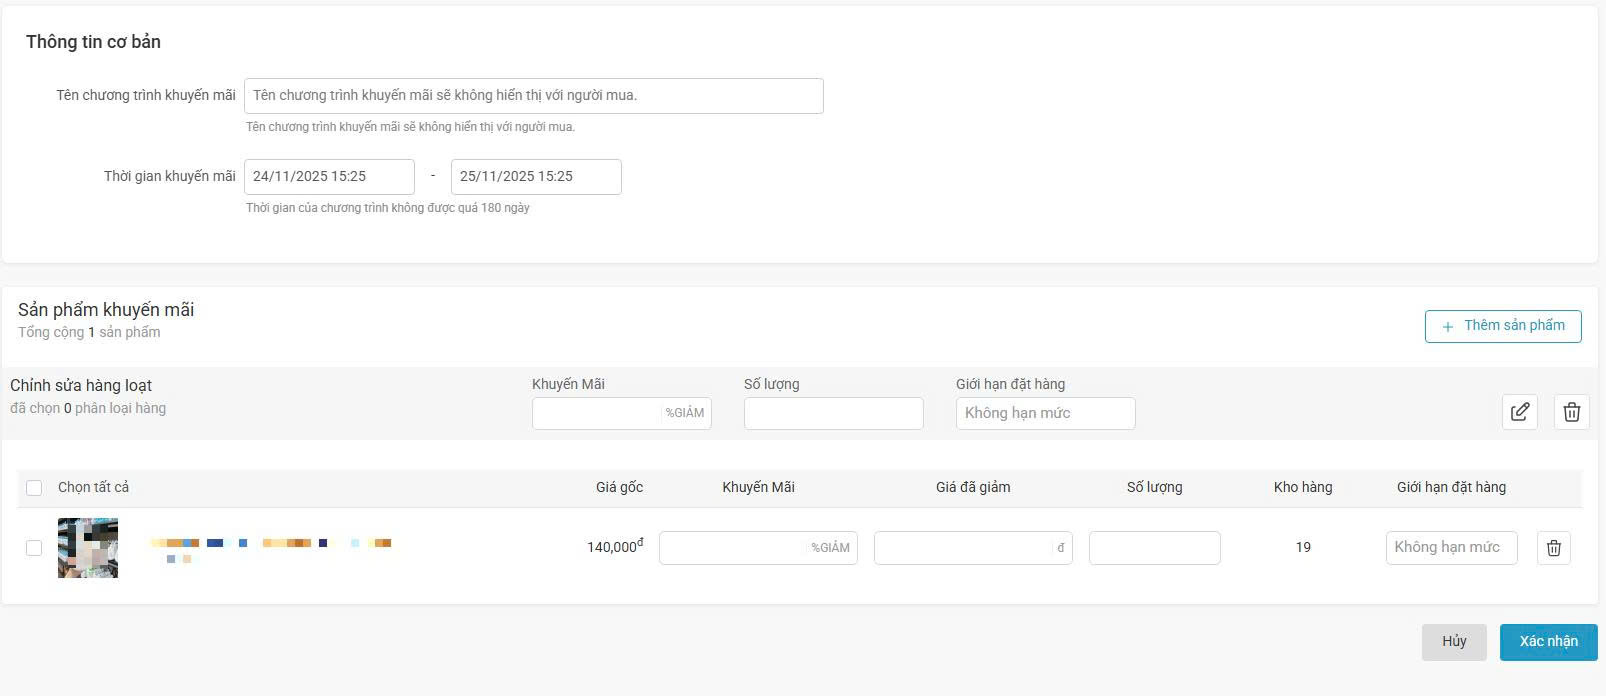Click the batch edit pencil icon
Viewport: 1606px width, 696px height.
tap(1520, 412)
